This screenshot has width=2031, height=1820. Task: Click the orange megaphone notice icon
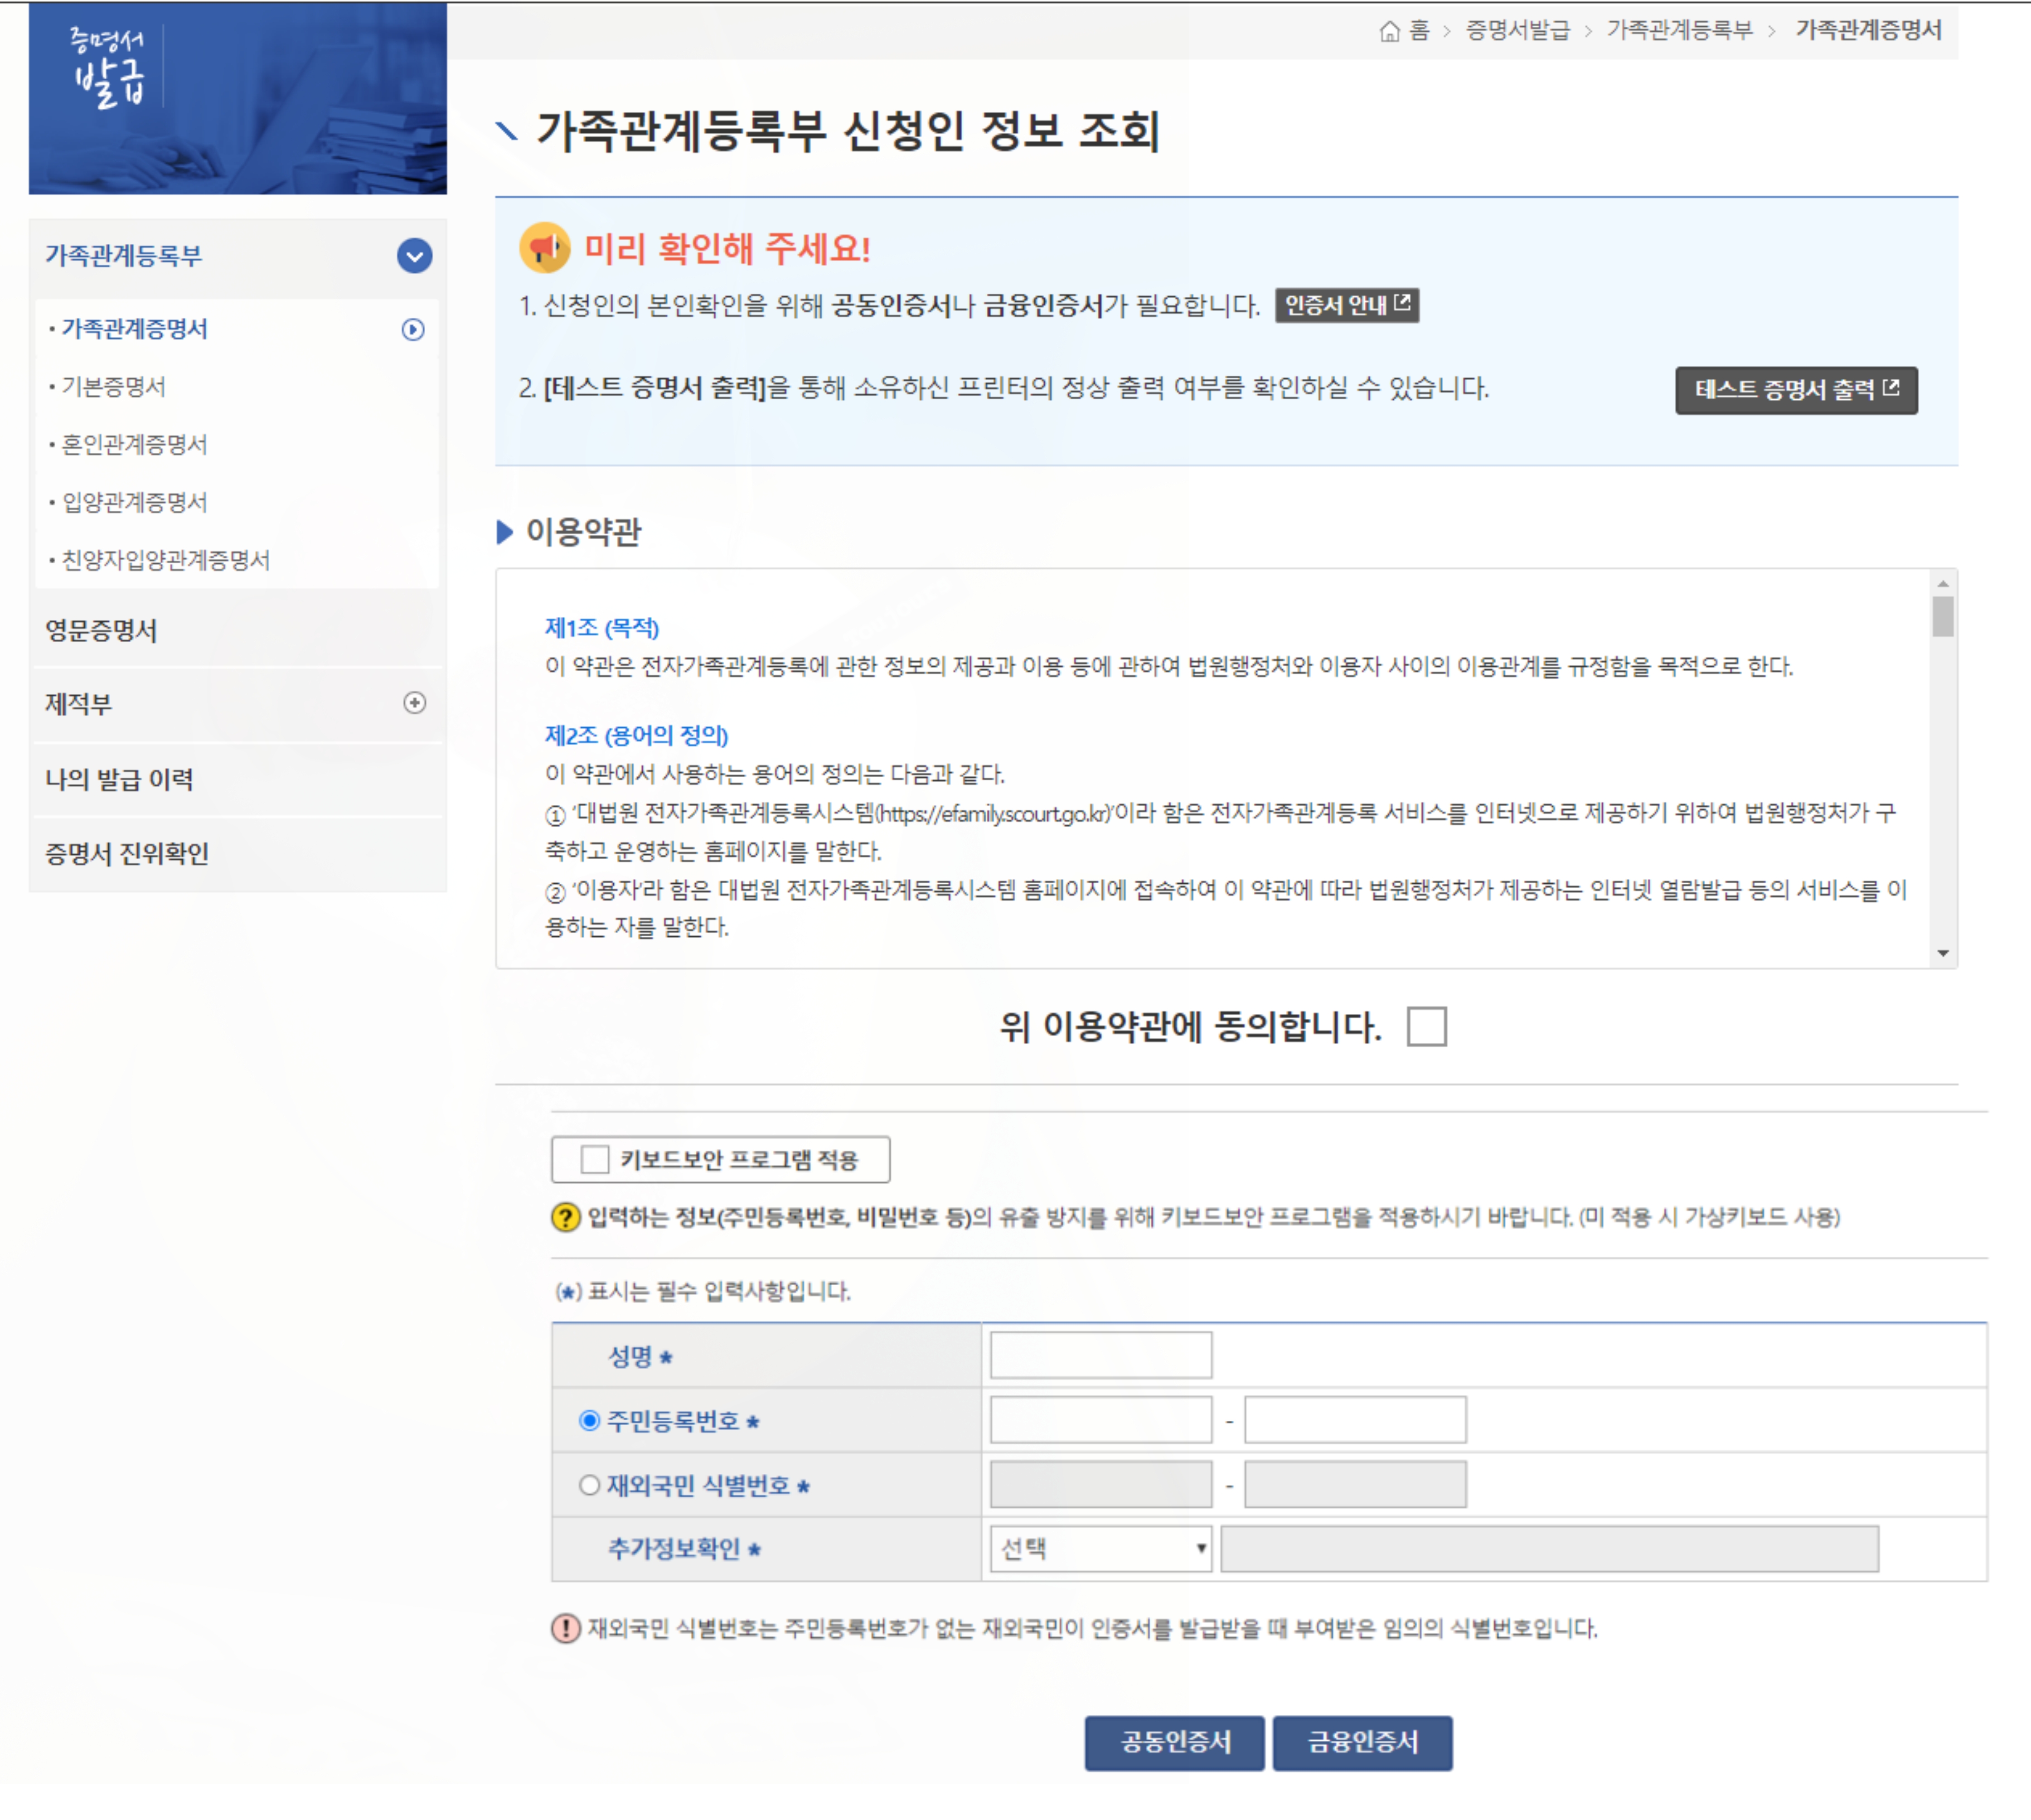[x=544, y=247]
